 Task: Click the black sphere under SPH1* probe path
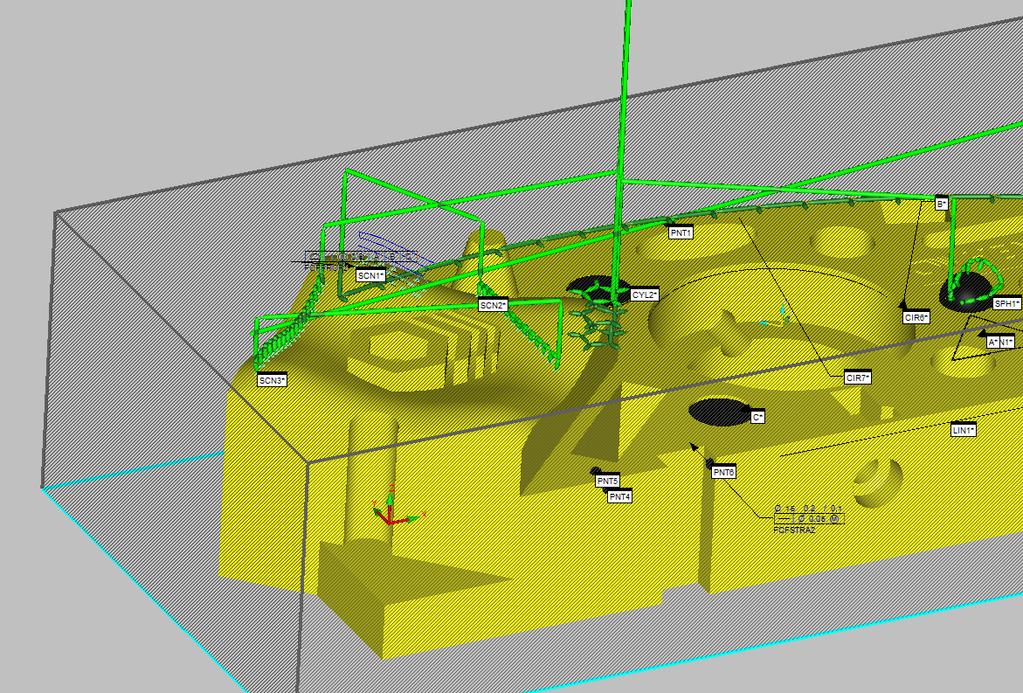click(968, 291)
